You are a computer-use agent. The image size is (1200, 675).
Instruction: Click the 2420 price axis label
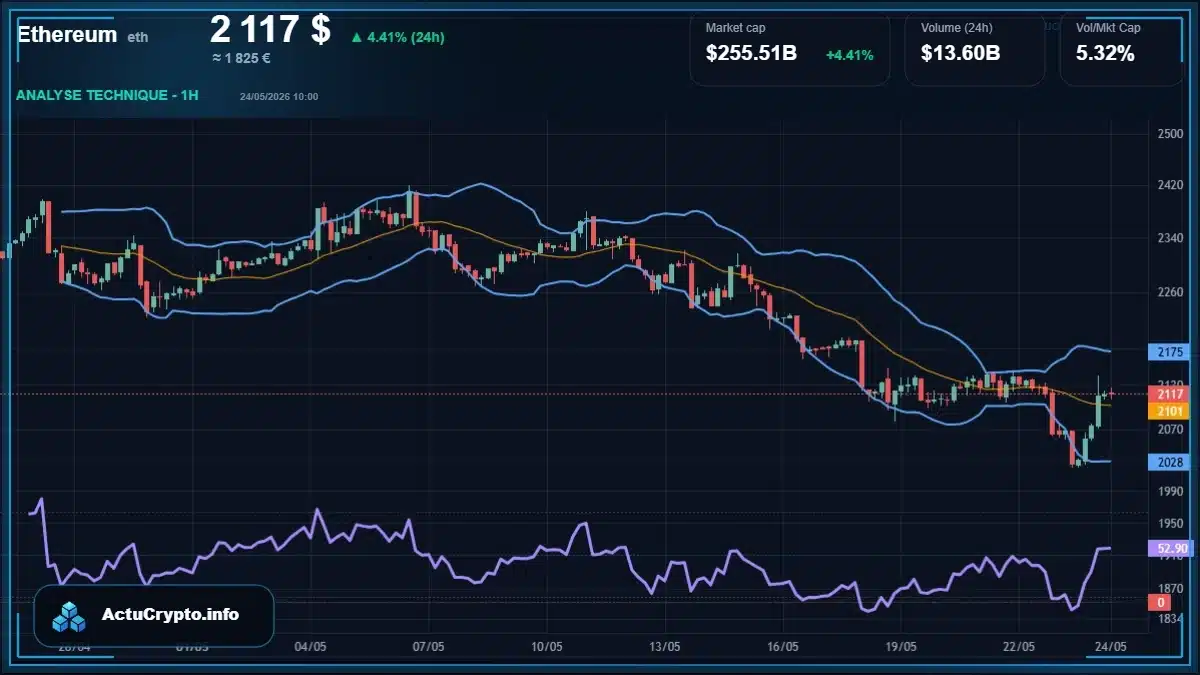[x=1170, y=184]
